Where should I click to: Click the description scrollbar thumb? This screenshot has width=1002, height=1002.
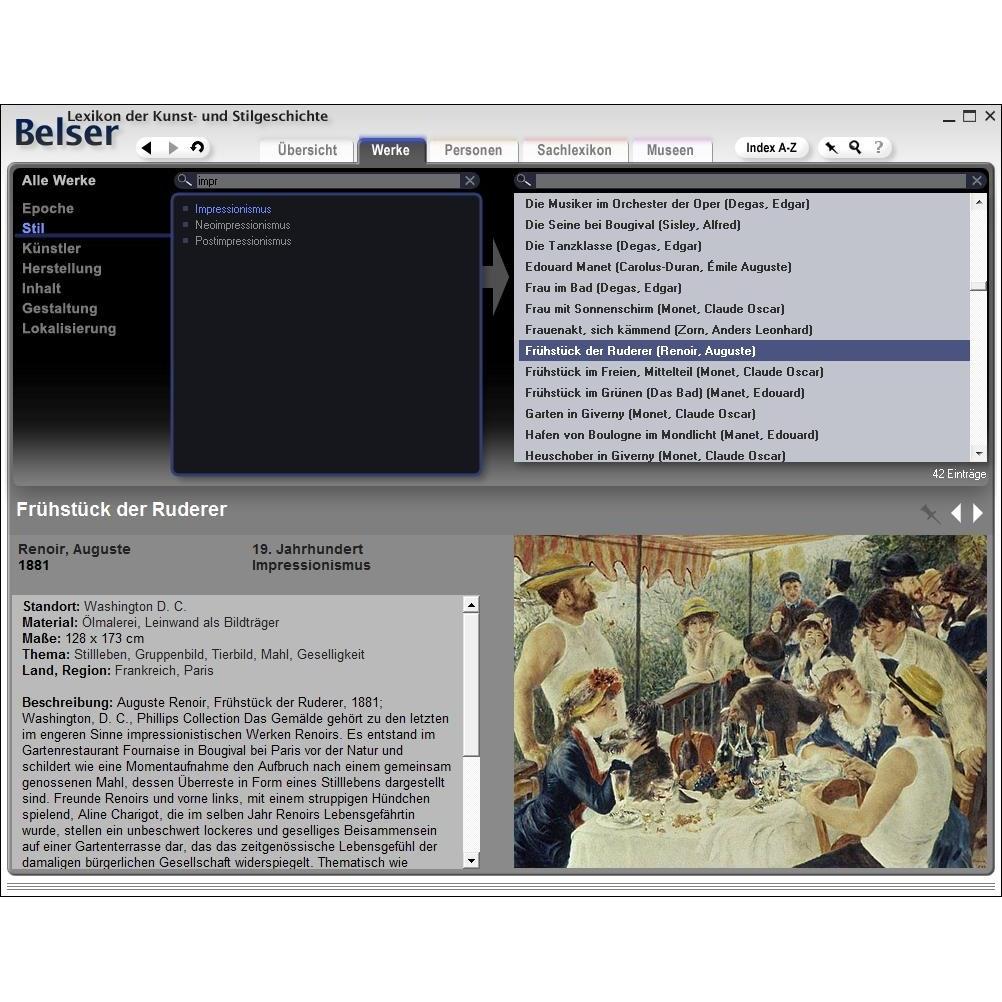pos(471,684)
